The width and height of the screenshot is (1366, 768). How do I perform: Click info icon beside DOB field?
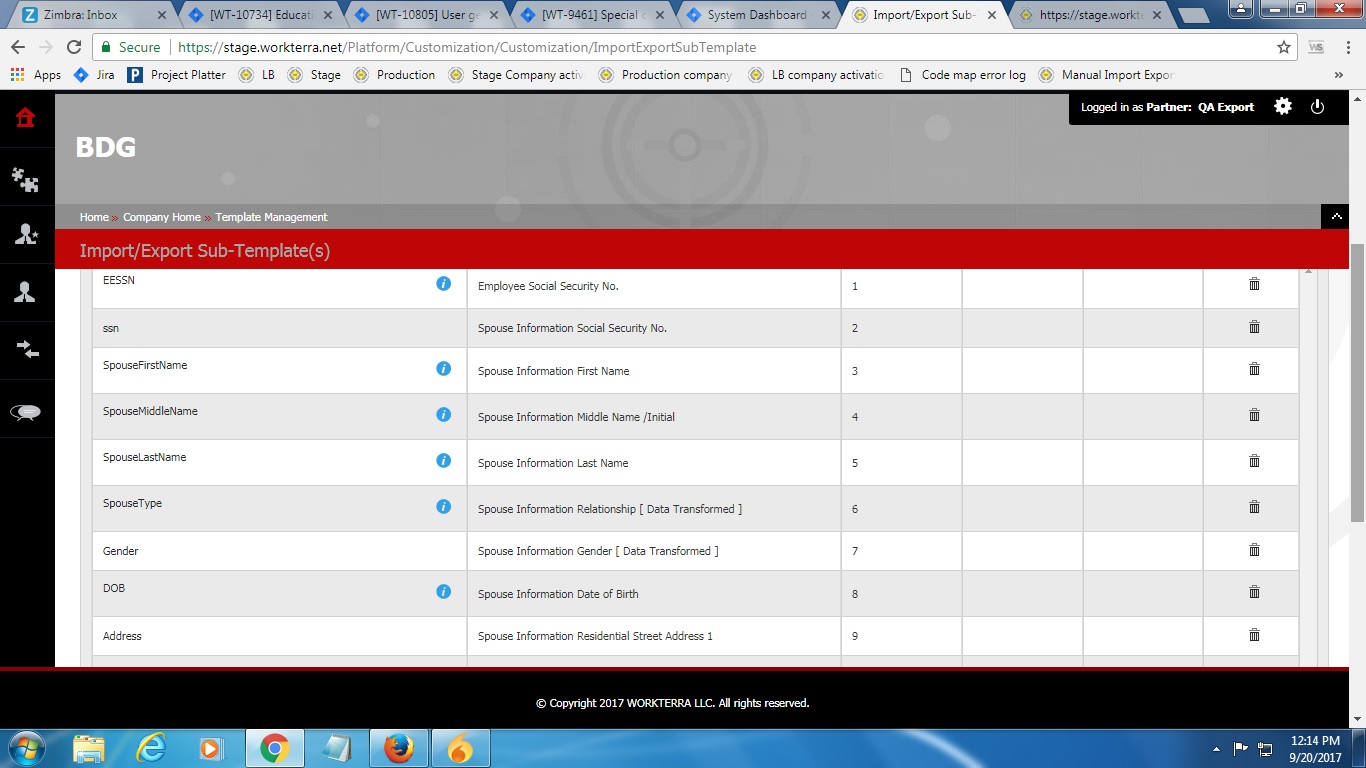pos(443,592)
